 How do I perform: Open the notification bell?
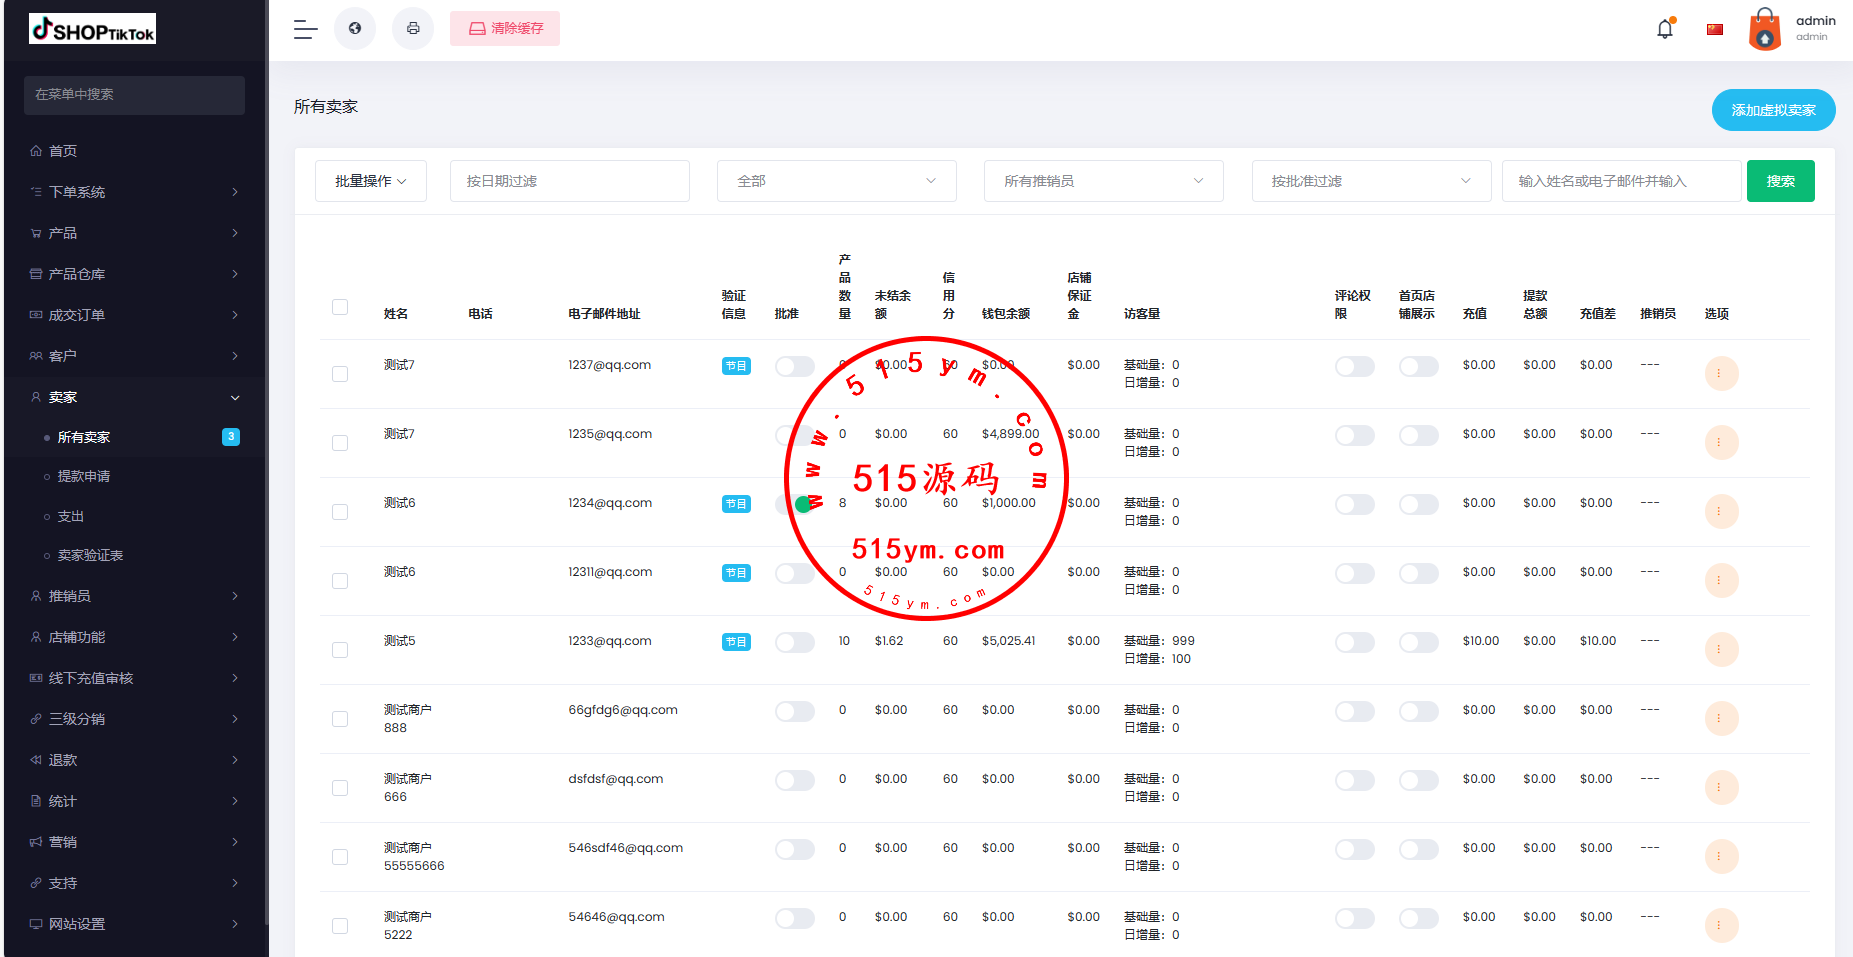coord(1665,29)
